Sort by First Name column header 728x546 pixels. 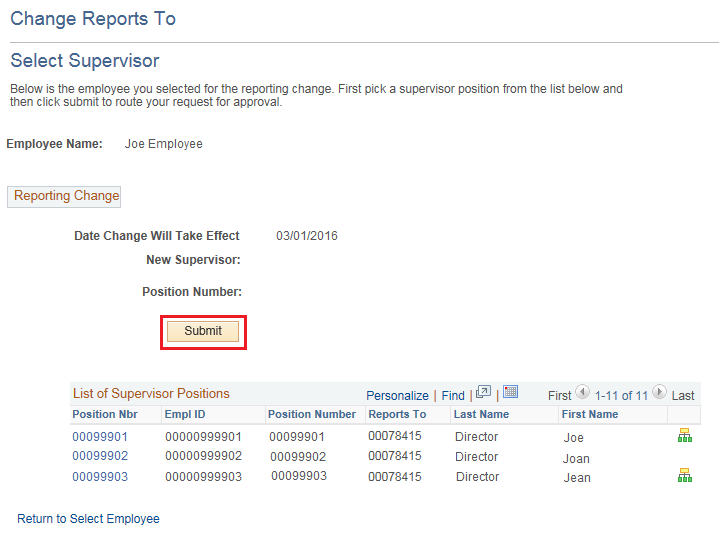tap(589, 414)
